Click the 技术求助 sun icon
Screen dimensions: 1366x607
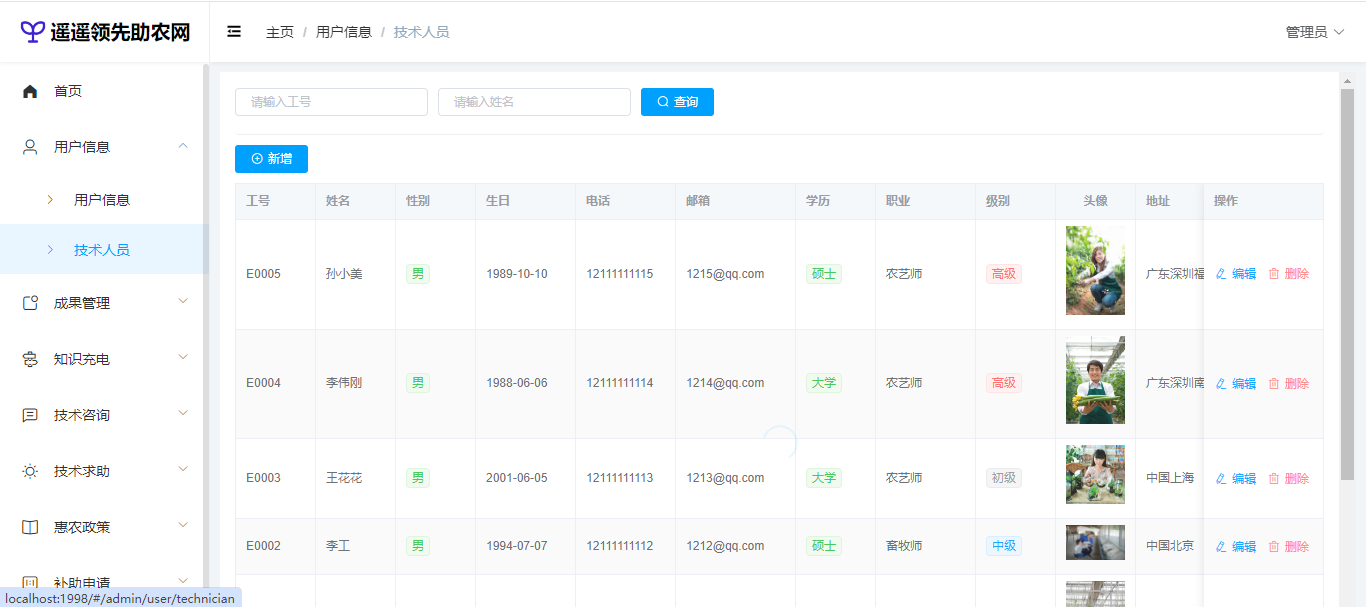(x=30, y=471)
